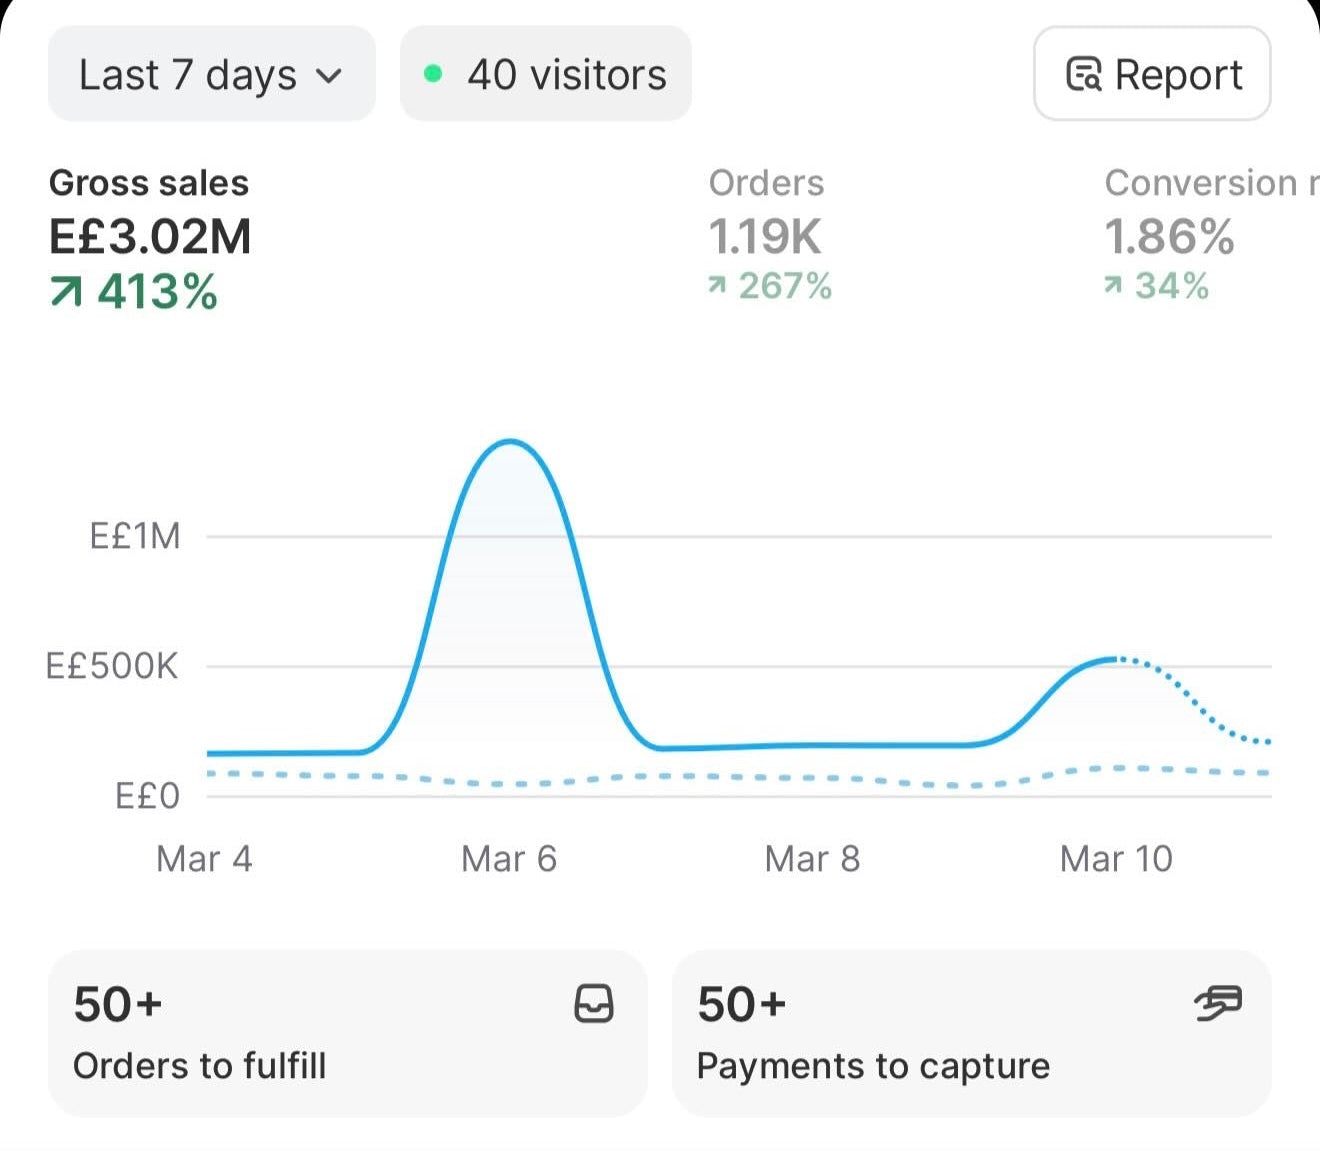Click the 267% orders increase arrow

click(716, 286)
